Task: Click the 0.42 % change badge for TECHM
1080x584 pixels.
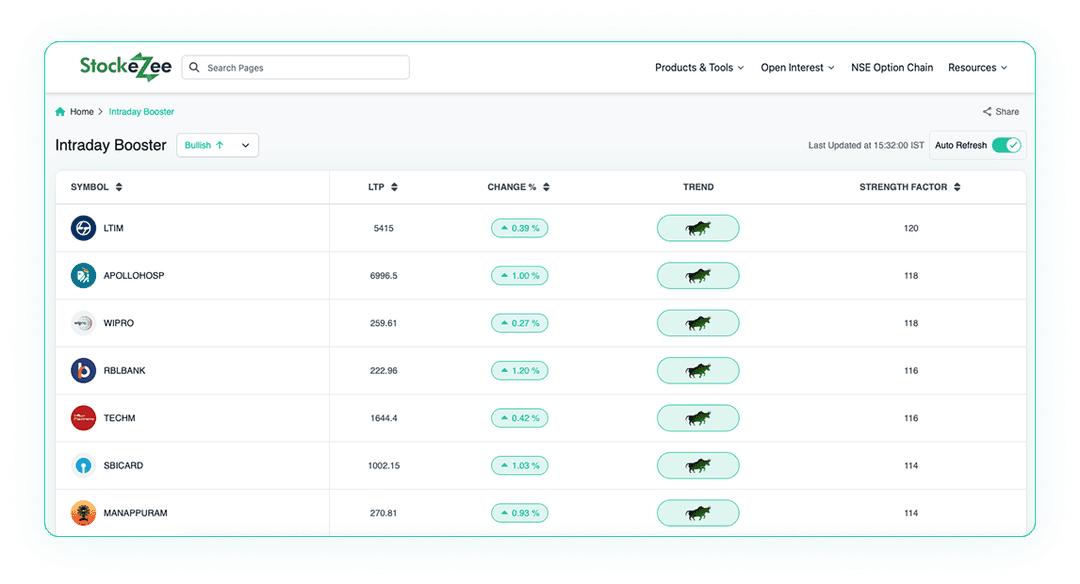Action: click(519, 418)
